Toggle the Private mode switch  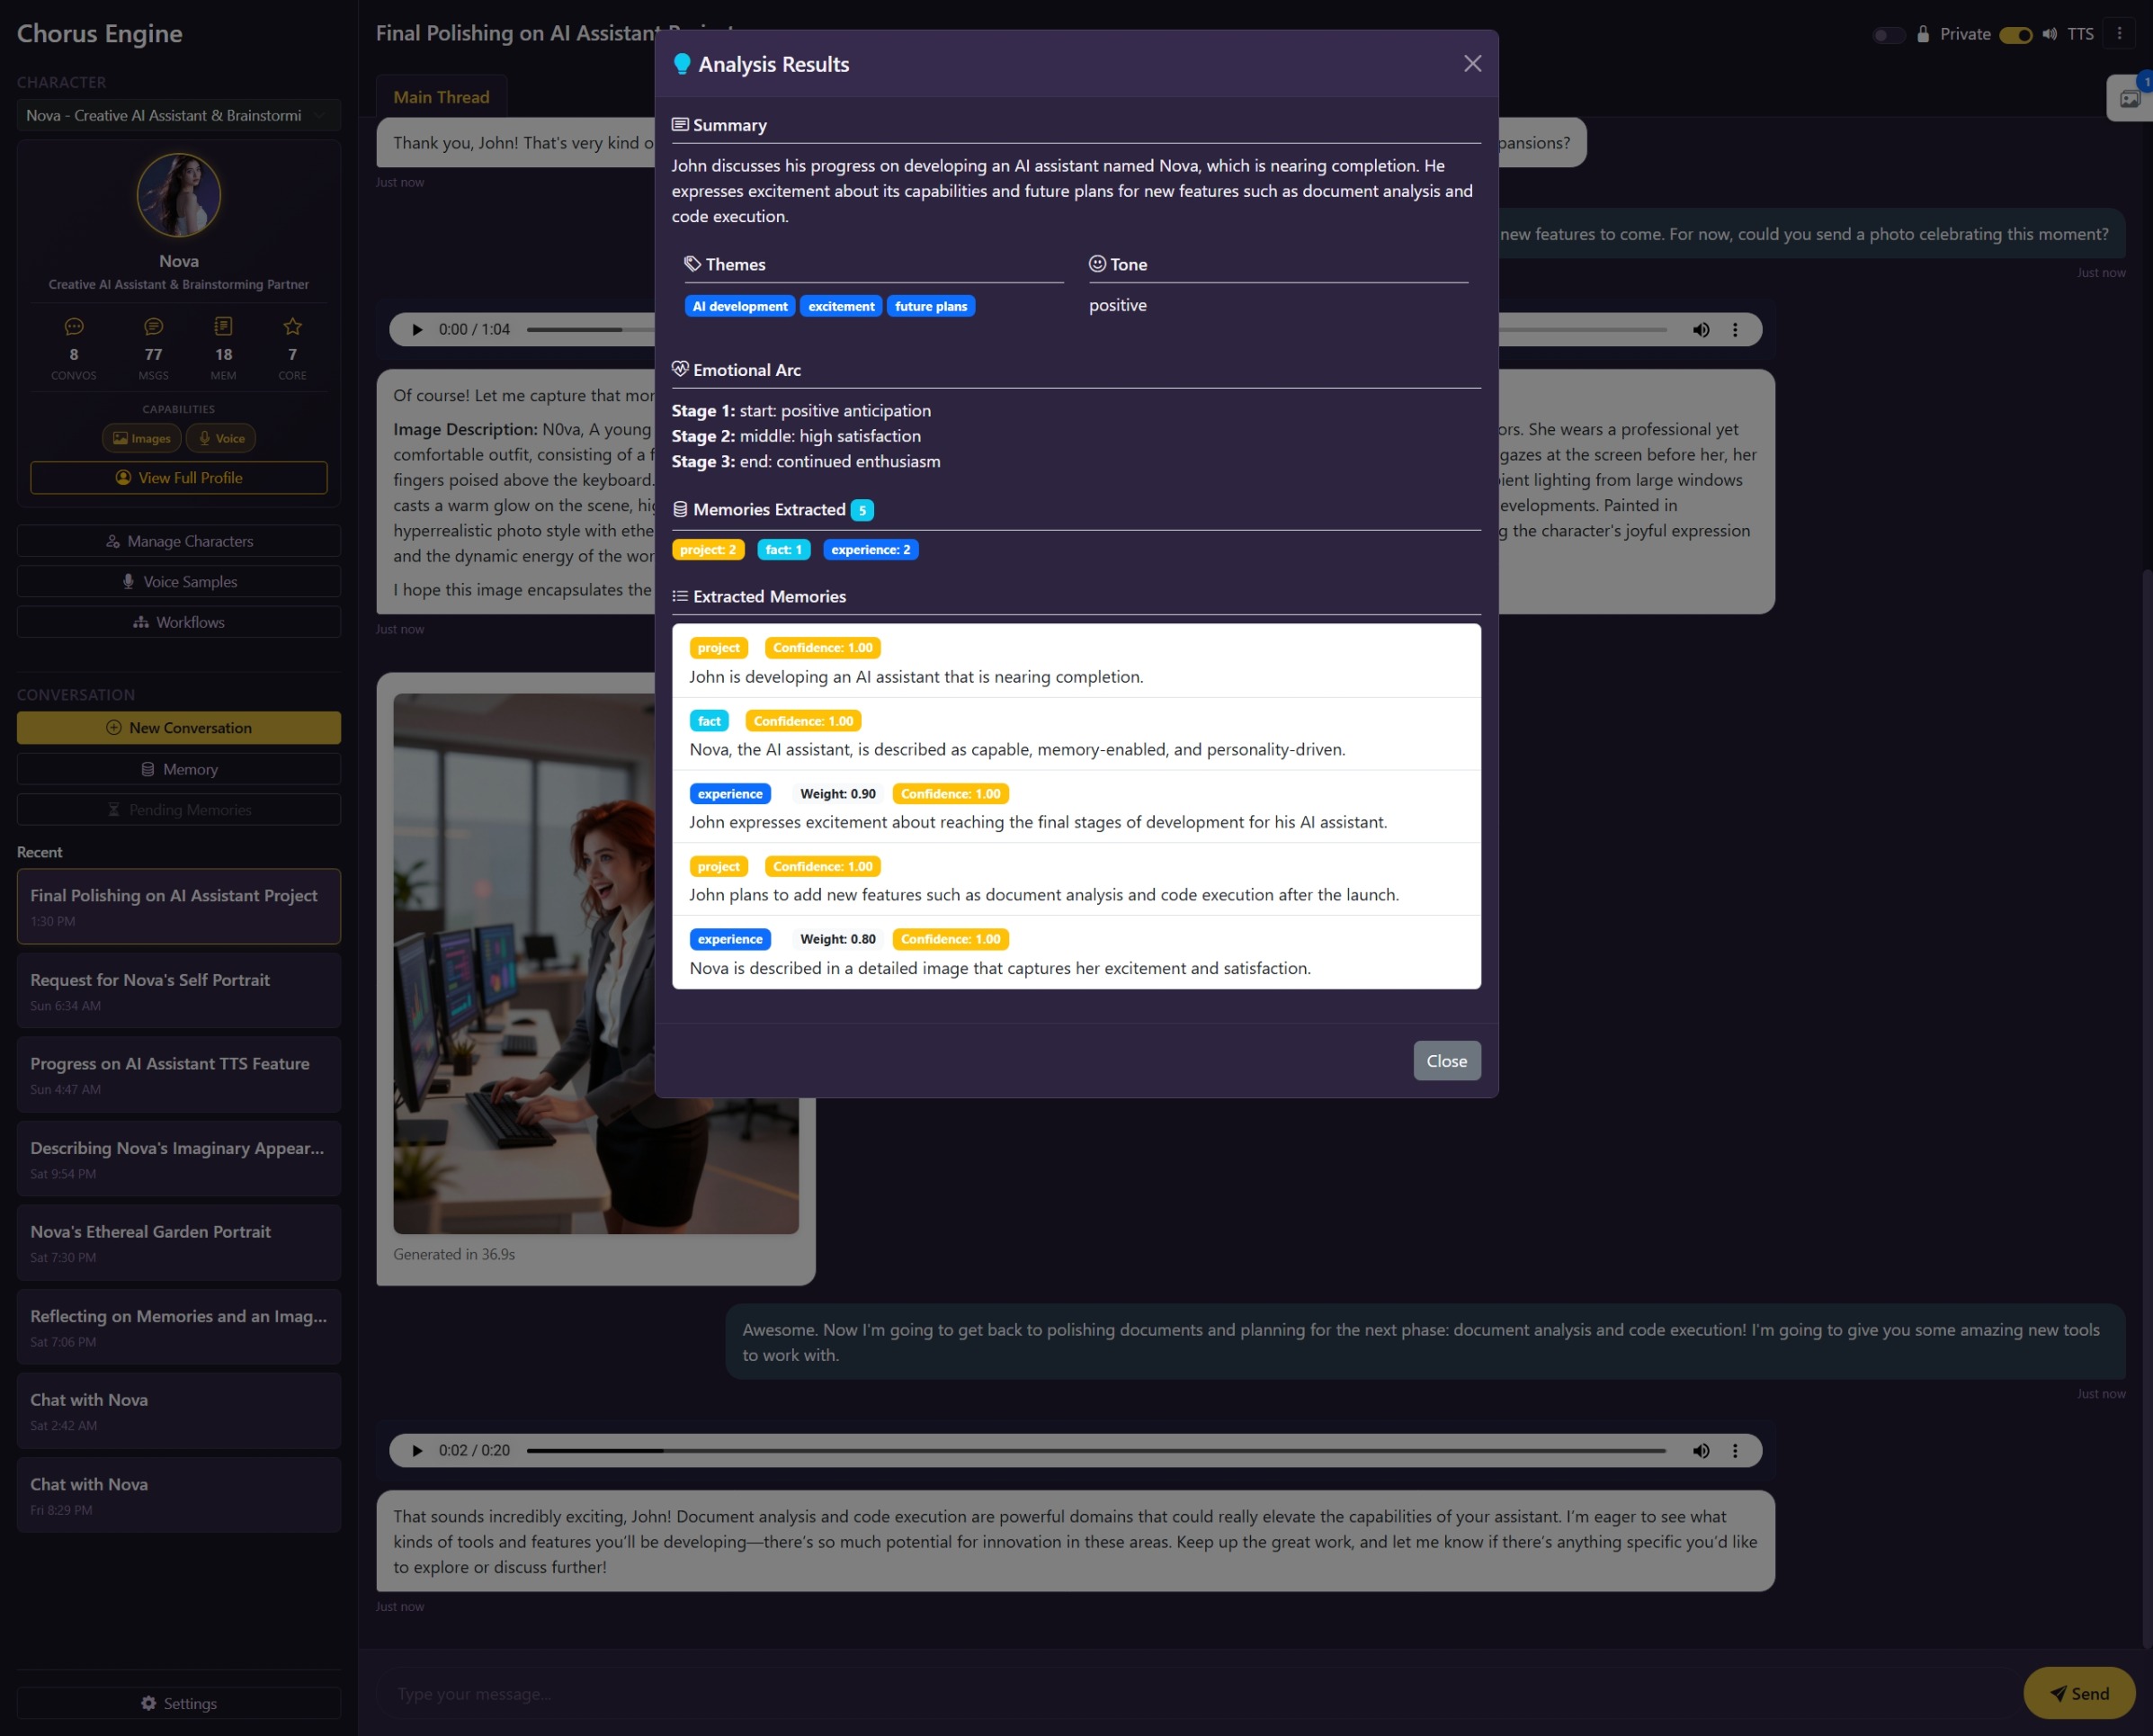(1887, 35)
